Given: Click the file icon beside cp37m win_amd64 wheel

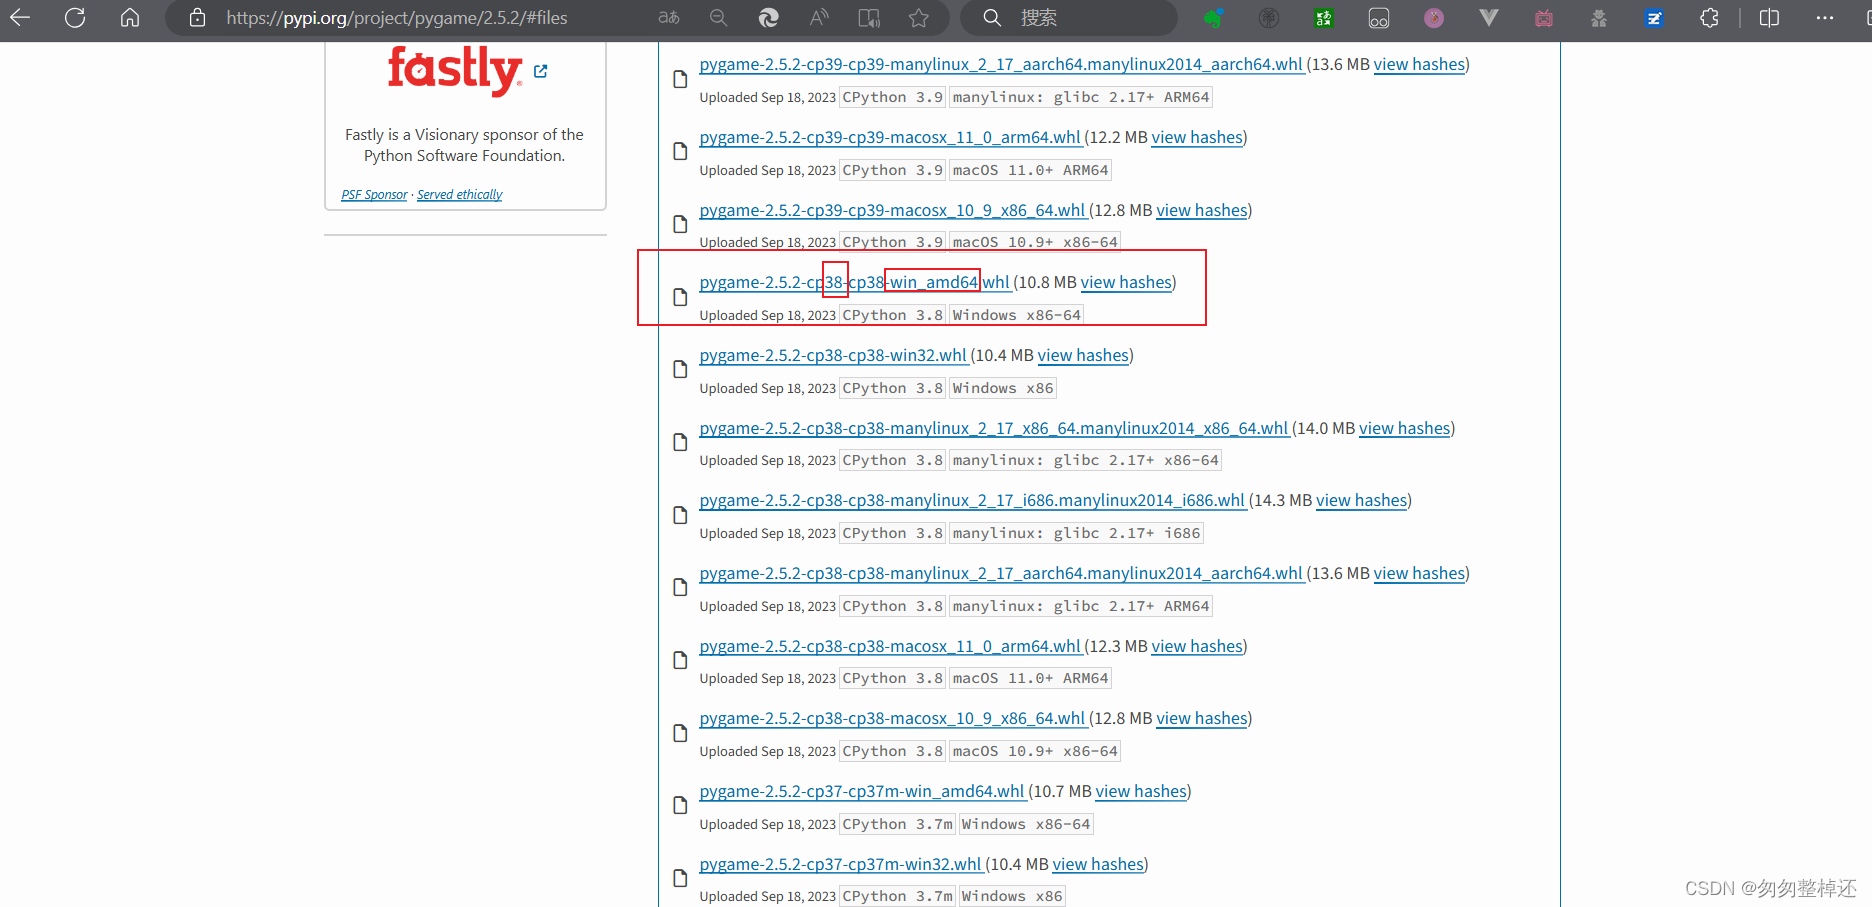Looking at the screenshot, I should point(680,805).
